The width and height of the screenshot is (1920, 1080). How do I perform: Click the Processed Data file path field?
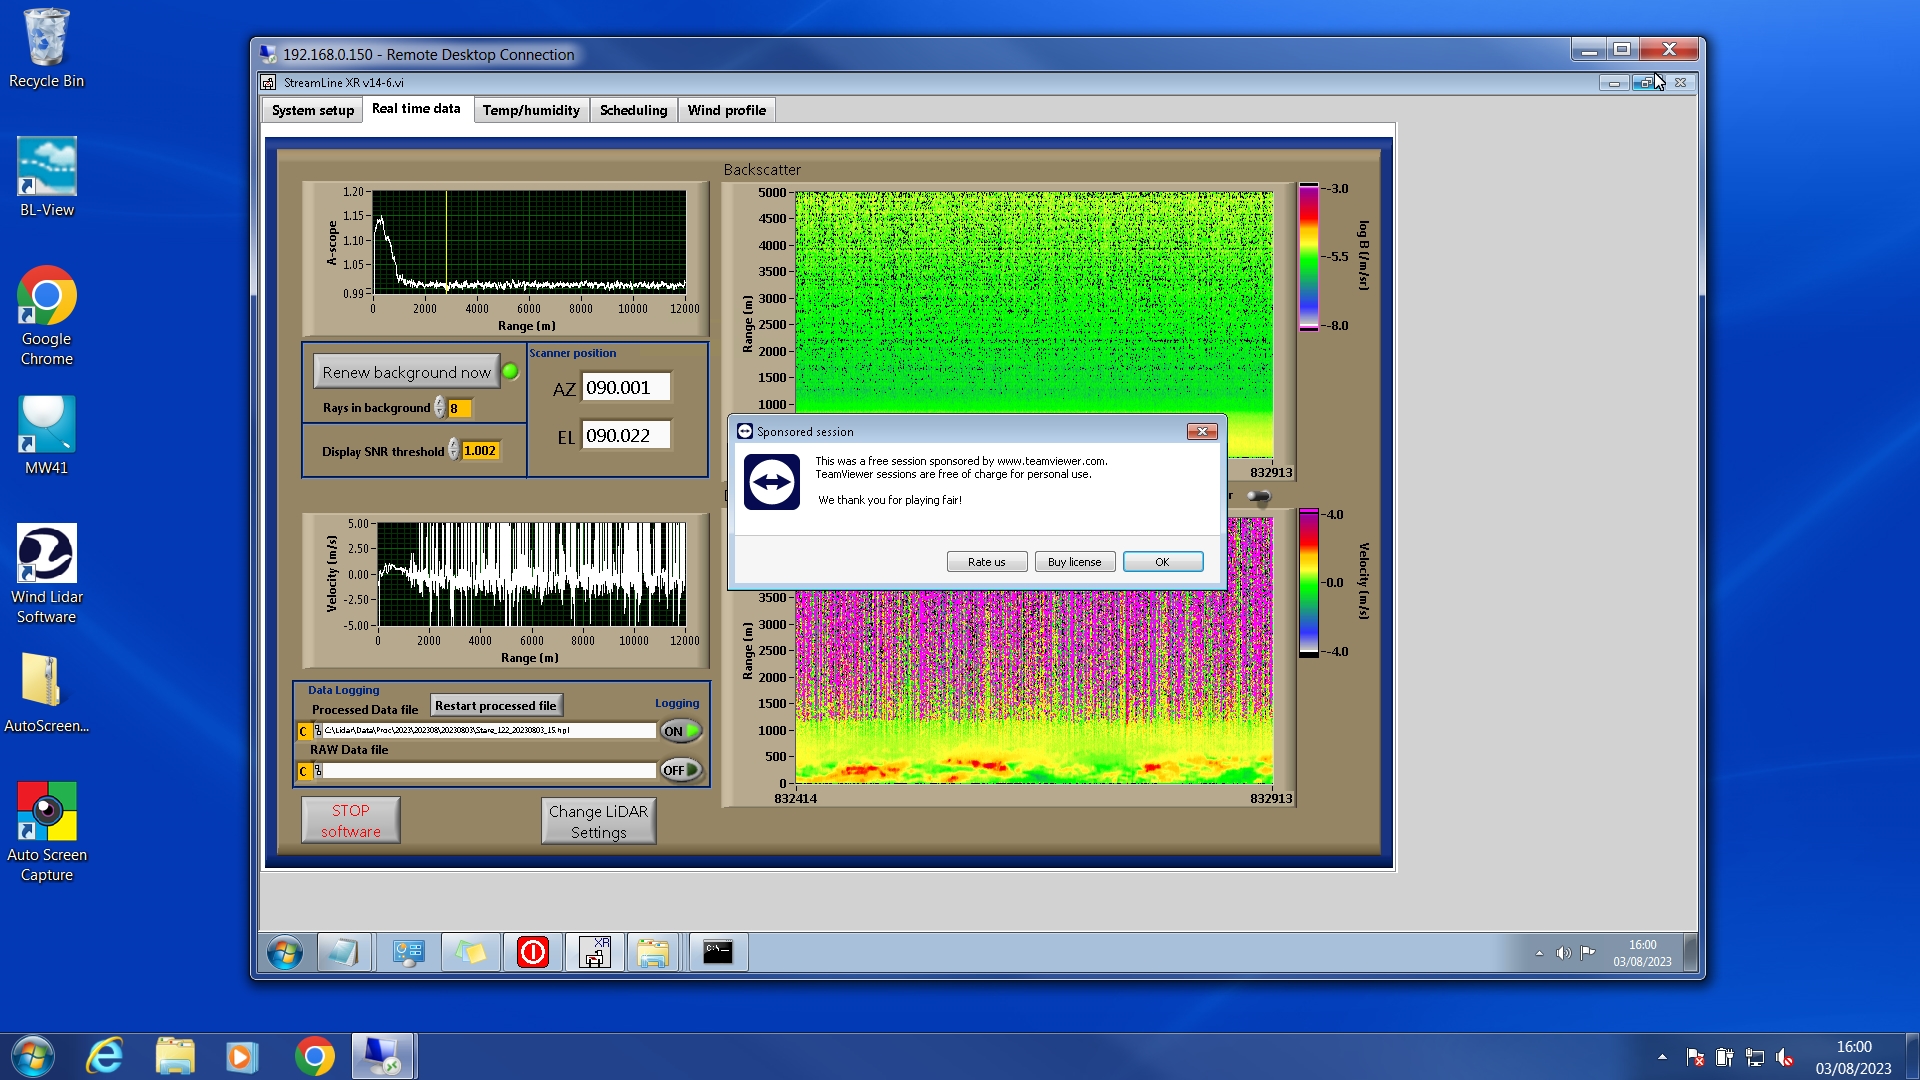tap(488, 731)
